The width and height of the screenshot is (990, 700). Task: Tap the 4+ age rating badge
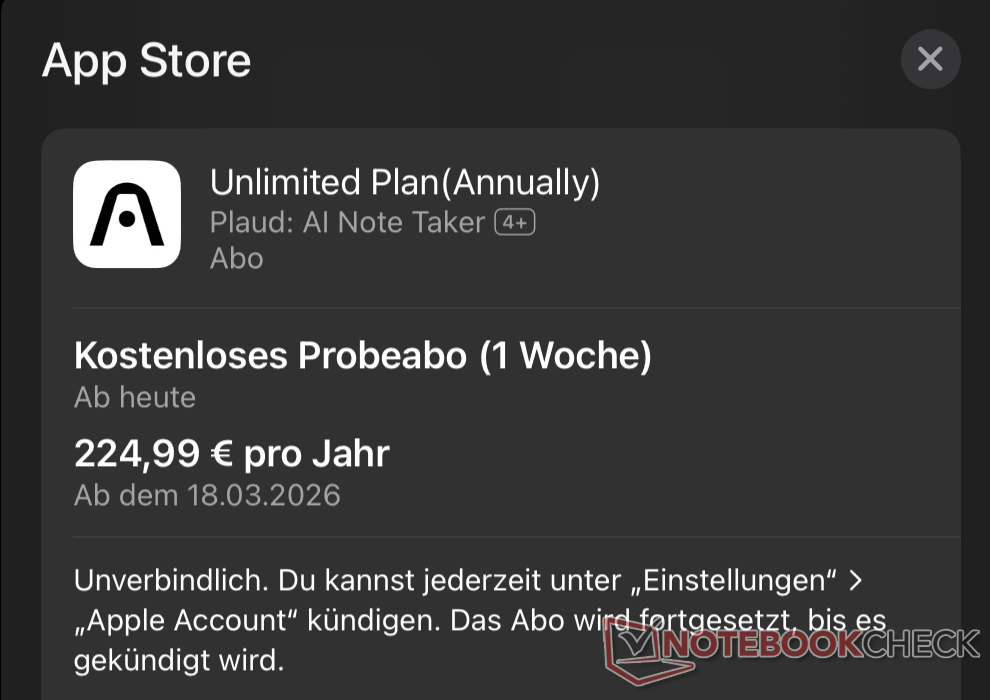[x=515, y=222]
